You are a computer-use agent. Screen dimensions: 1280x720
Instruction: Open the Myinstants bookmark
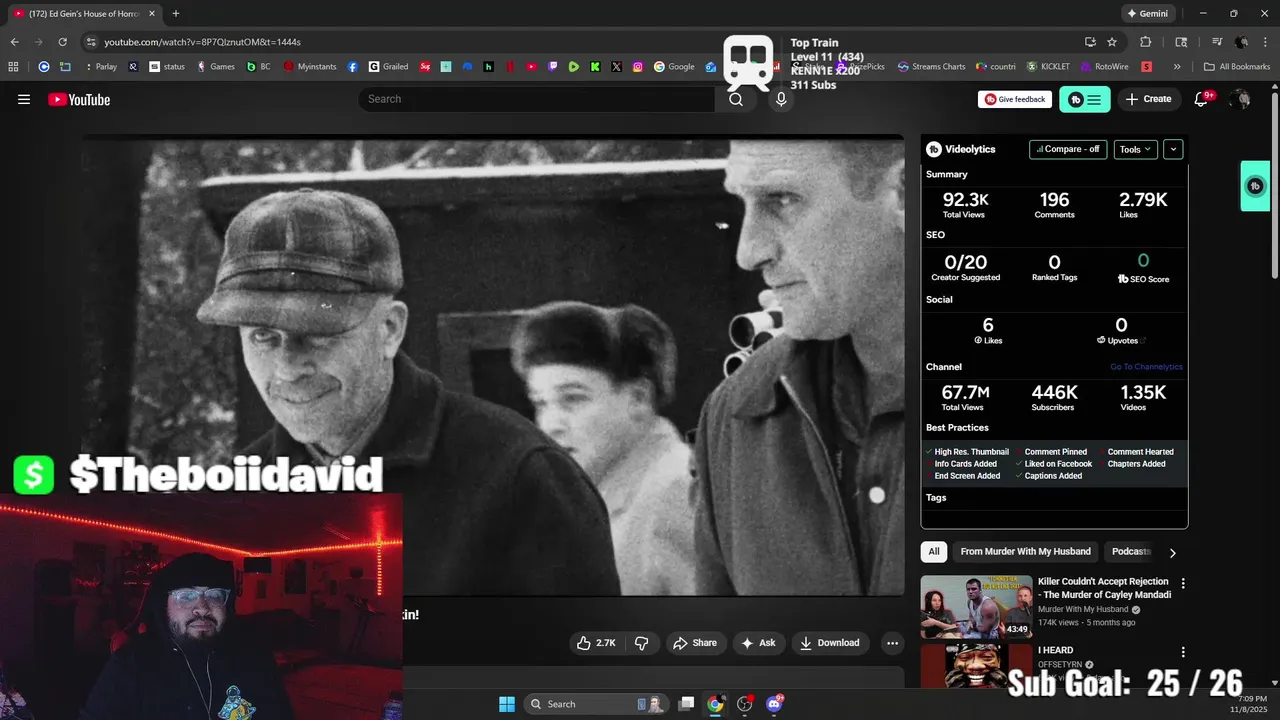[x=309, y=67]
